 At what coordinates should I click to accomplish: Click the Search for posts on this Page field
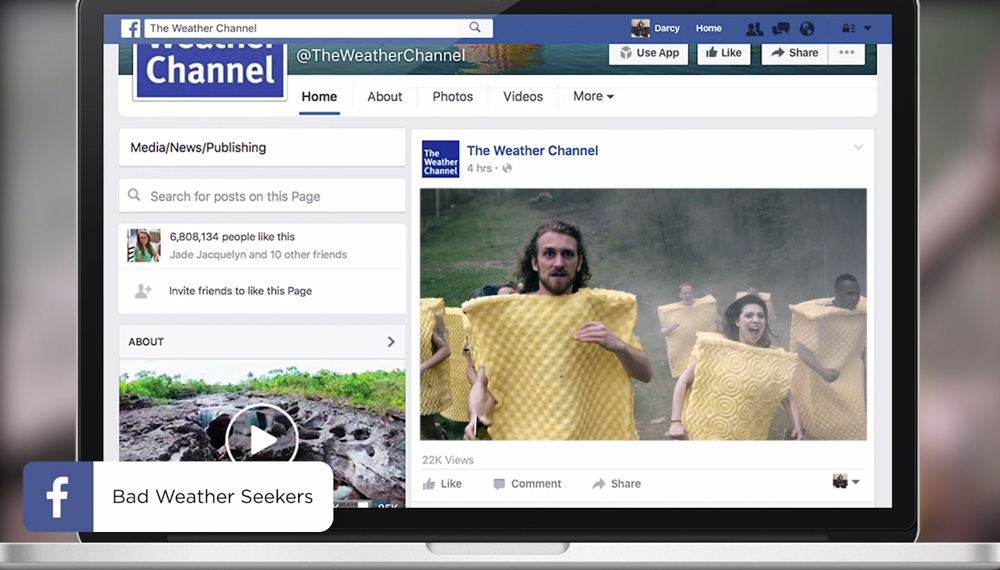[262, 196]
